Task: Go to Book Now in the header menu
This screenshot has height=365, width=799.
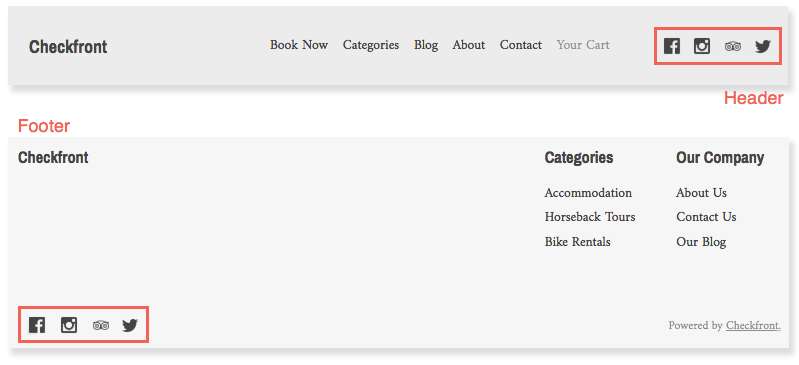Action: pyautogui.click(x=299, y=45)
